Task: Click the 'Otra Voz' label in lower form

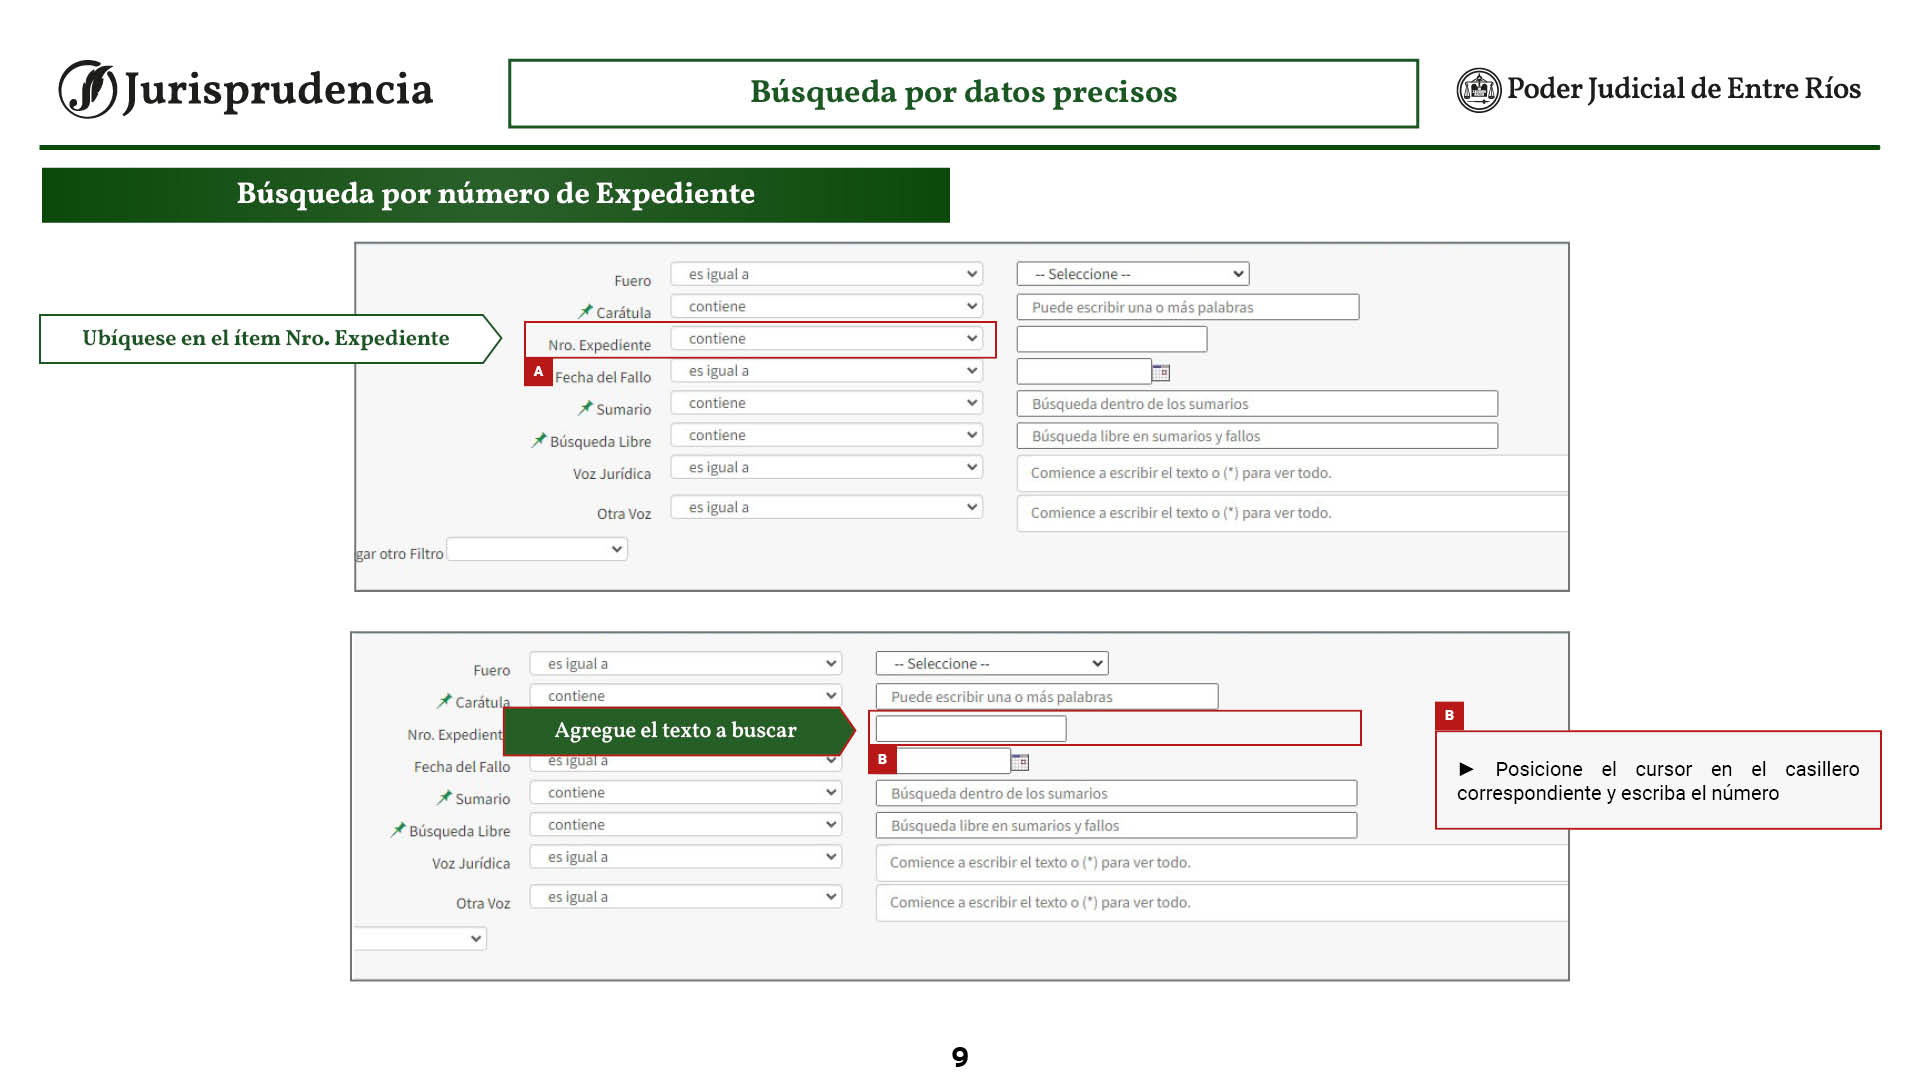Action: coord(483,903)
